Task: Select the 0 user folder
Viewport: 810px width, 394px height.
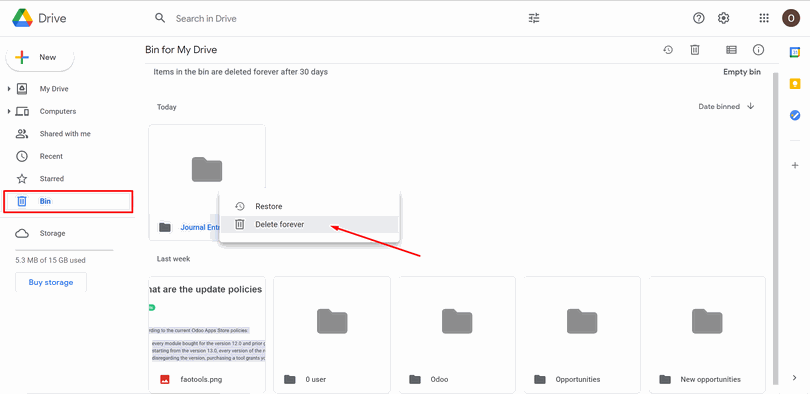Action: [x=332, y=335]
